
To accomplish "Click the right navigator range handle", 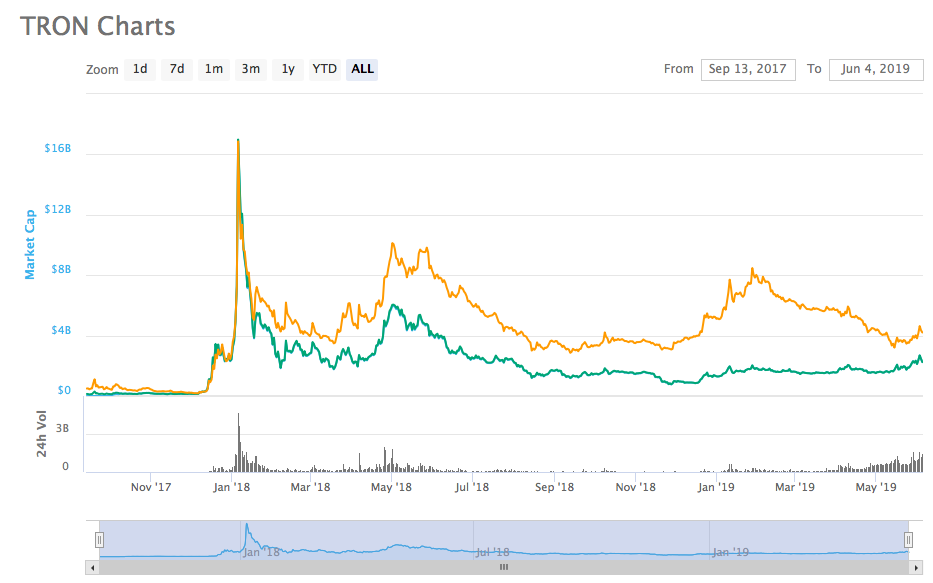I will pyautogui.click(x=908, y=540).
